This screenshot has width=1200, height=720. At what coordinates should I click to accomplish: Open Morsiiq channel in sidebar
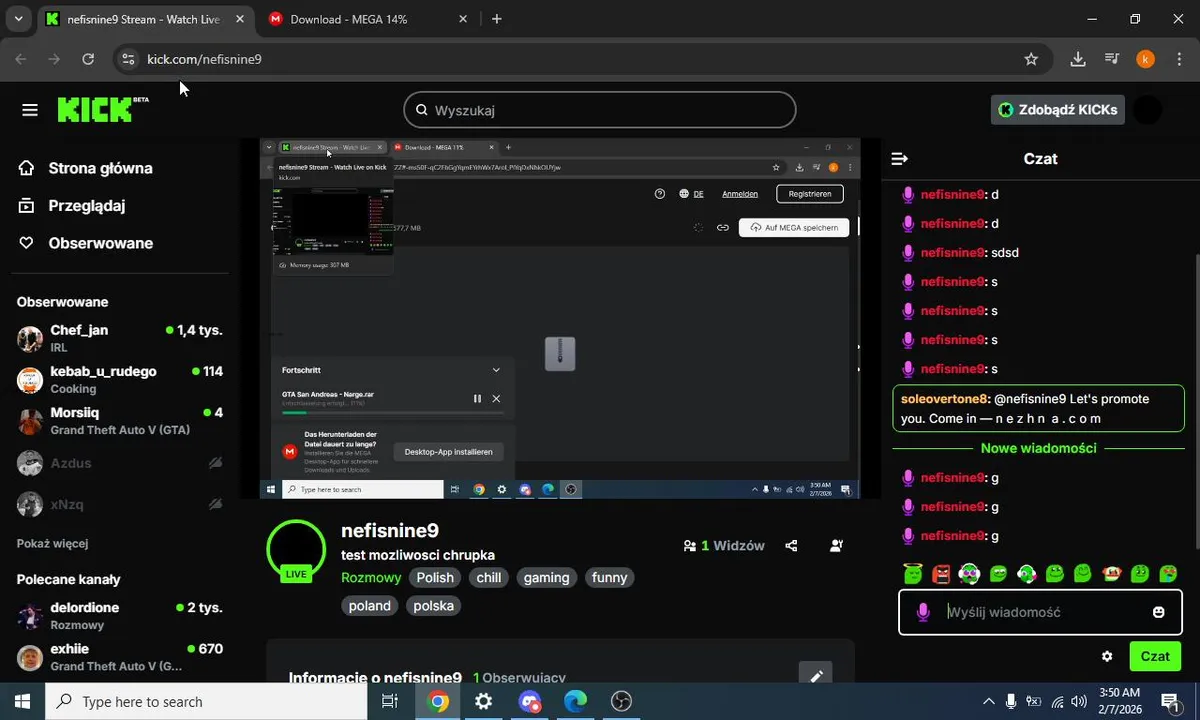pyautogui.click(x=120, y=421)
